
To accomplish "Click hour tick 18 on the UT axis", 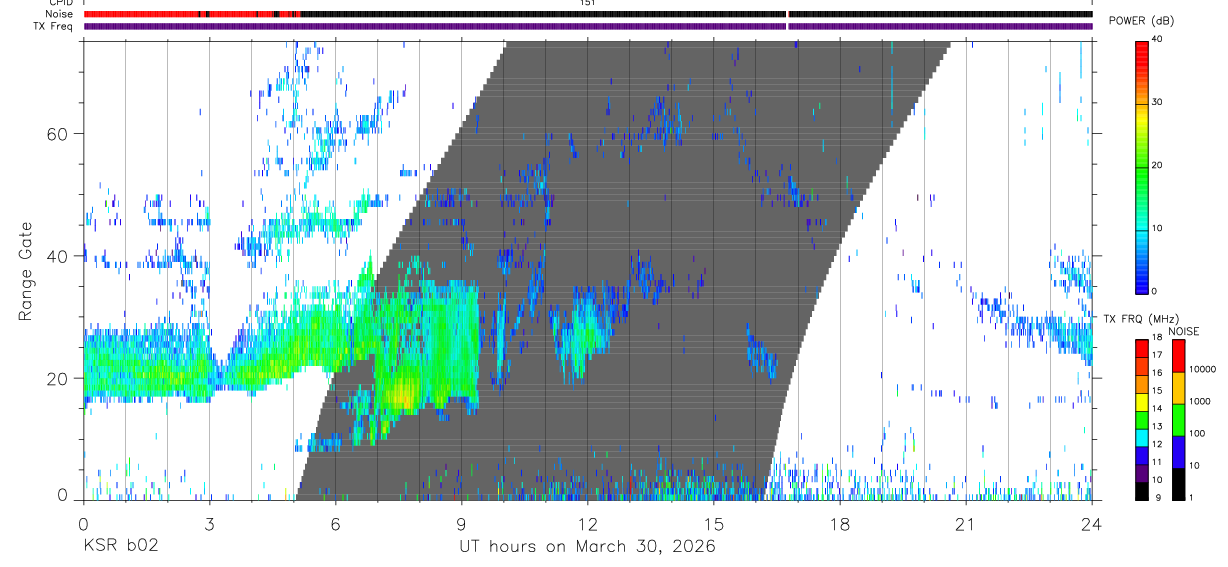I will 840,524.
